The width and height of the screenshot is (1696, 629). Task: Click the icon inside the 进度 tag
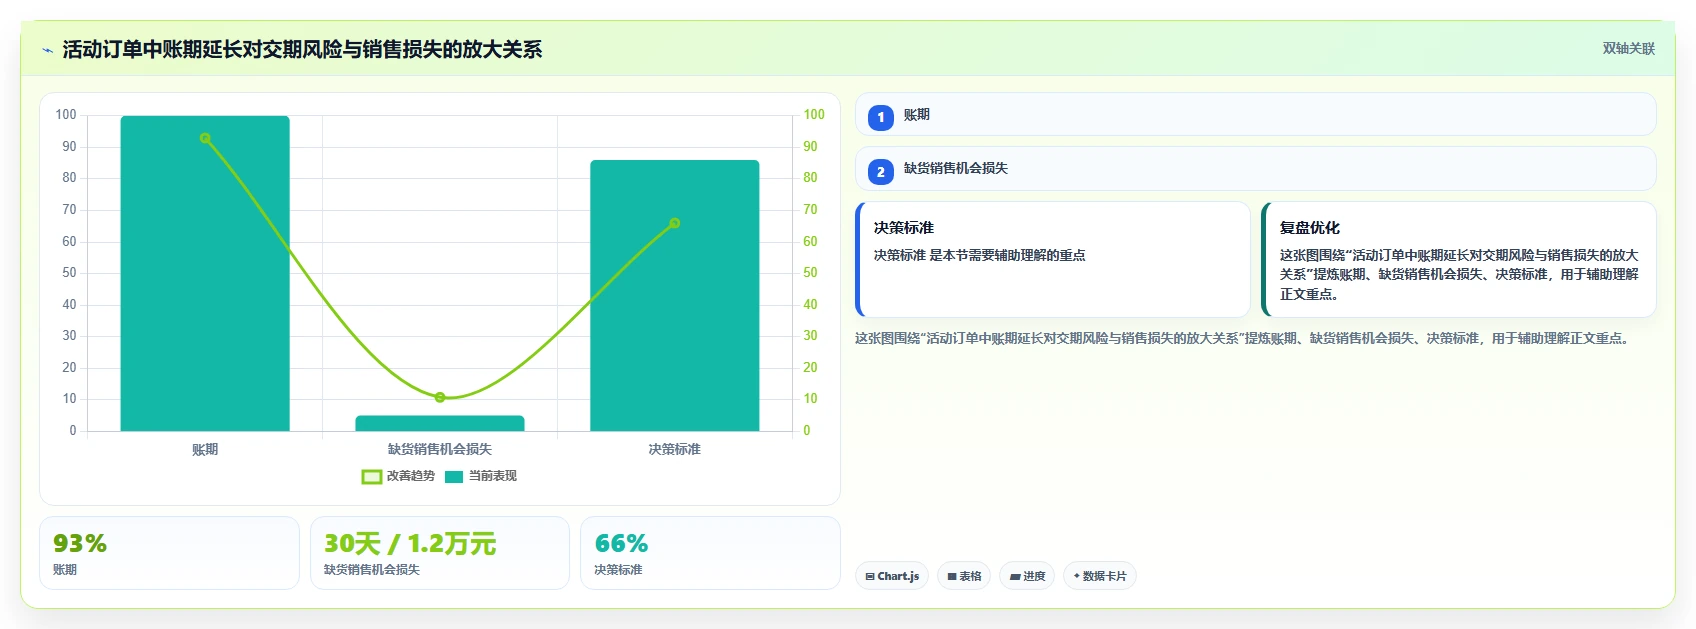[1015, 577]
